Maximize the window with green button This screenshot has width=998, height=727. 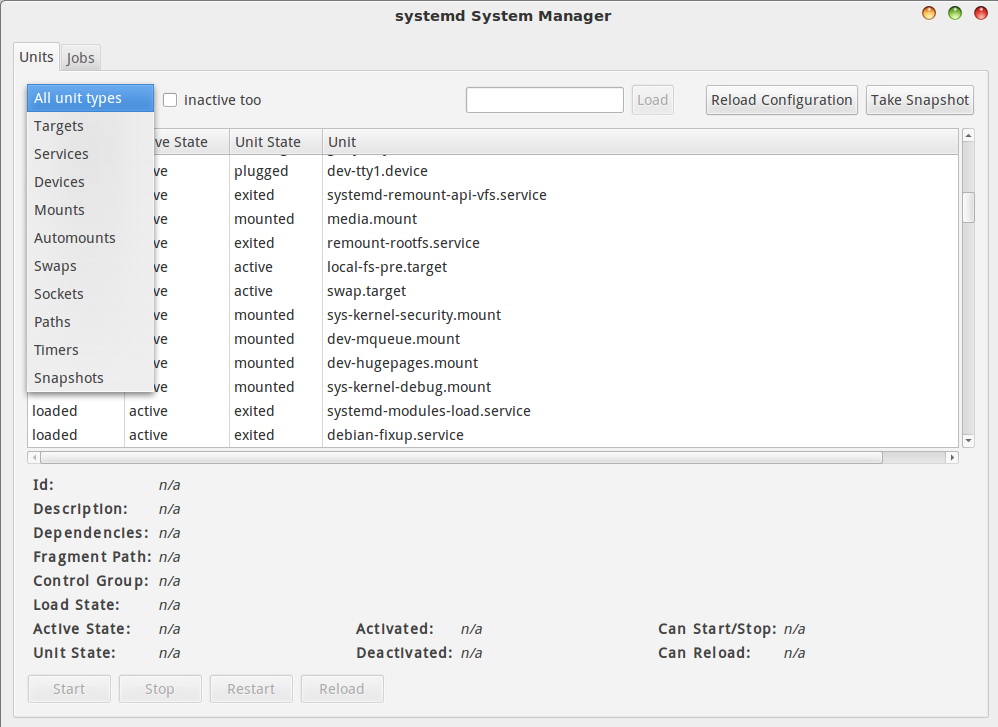tap(955, 13)
